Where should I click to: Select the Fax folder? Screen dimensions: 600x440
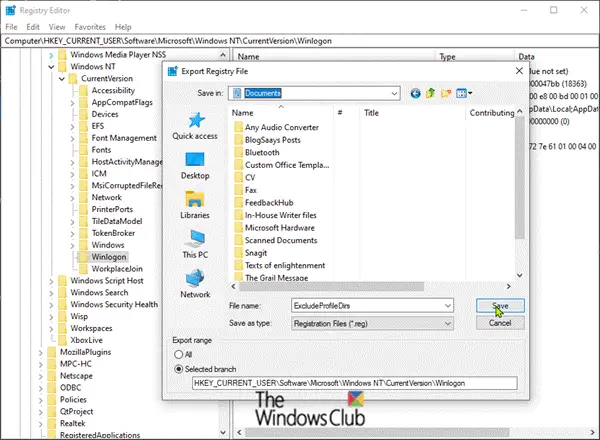click(245, 190)
